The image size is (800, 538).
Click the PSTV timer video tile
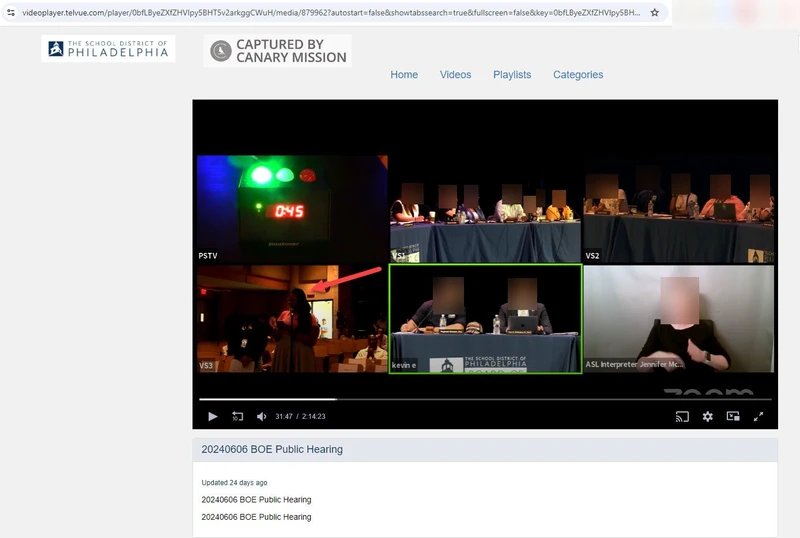(290, 208)
